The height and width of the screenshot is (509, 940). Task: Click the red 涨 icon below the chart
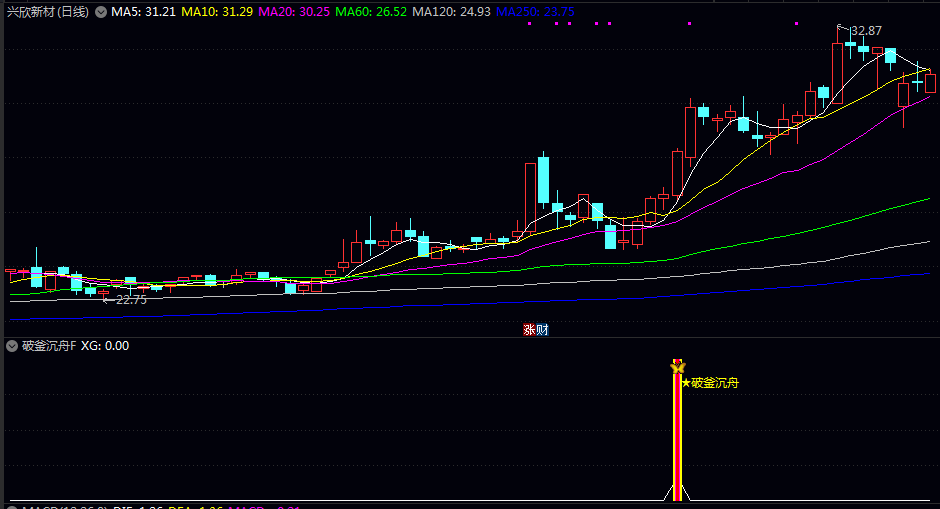click(x=529, y=330)
